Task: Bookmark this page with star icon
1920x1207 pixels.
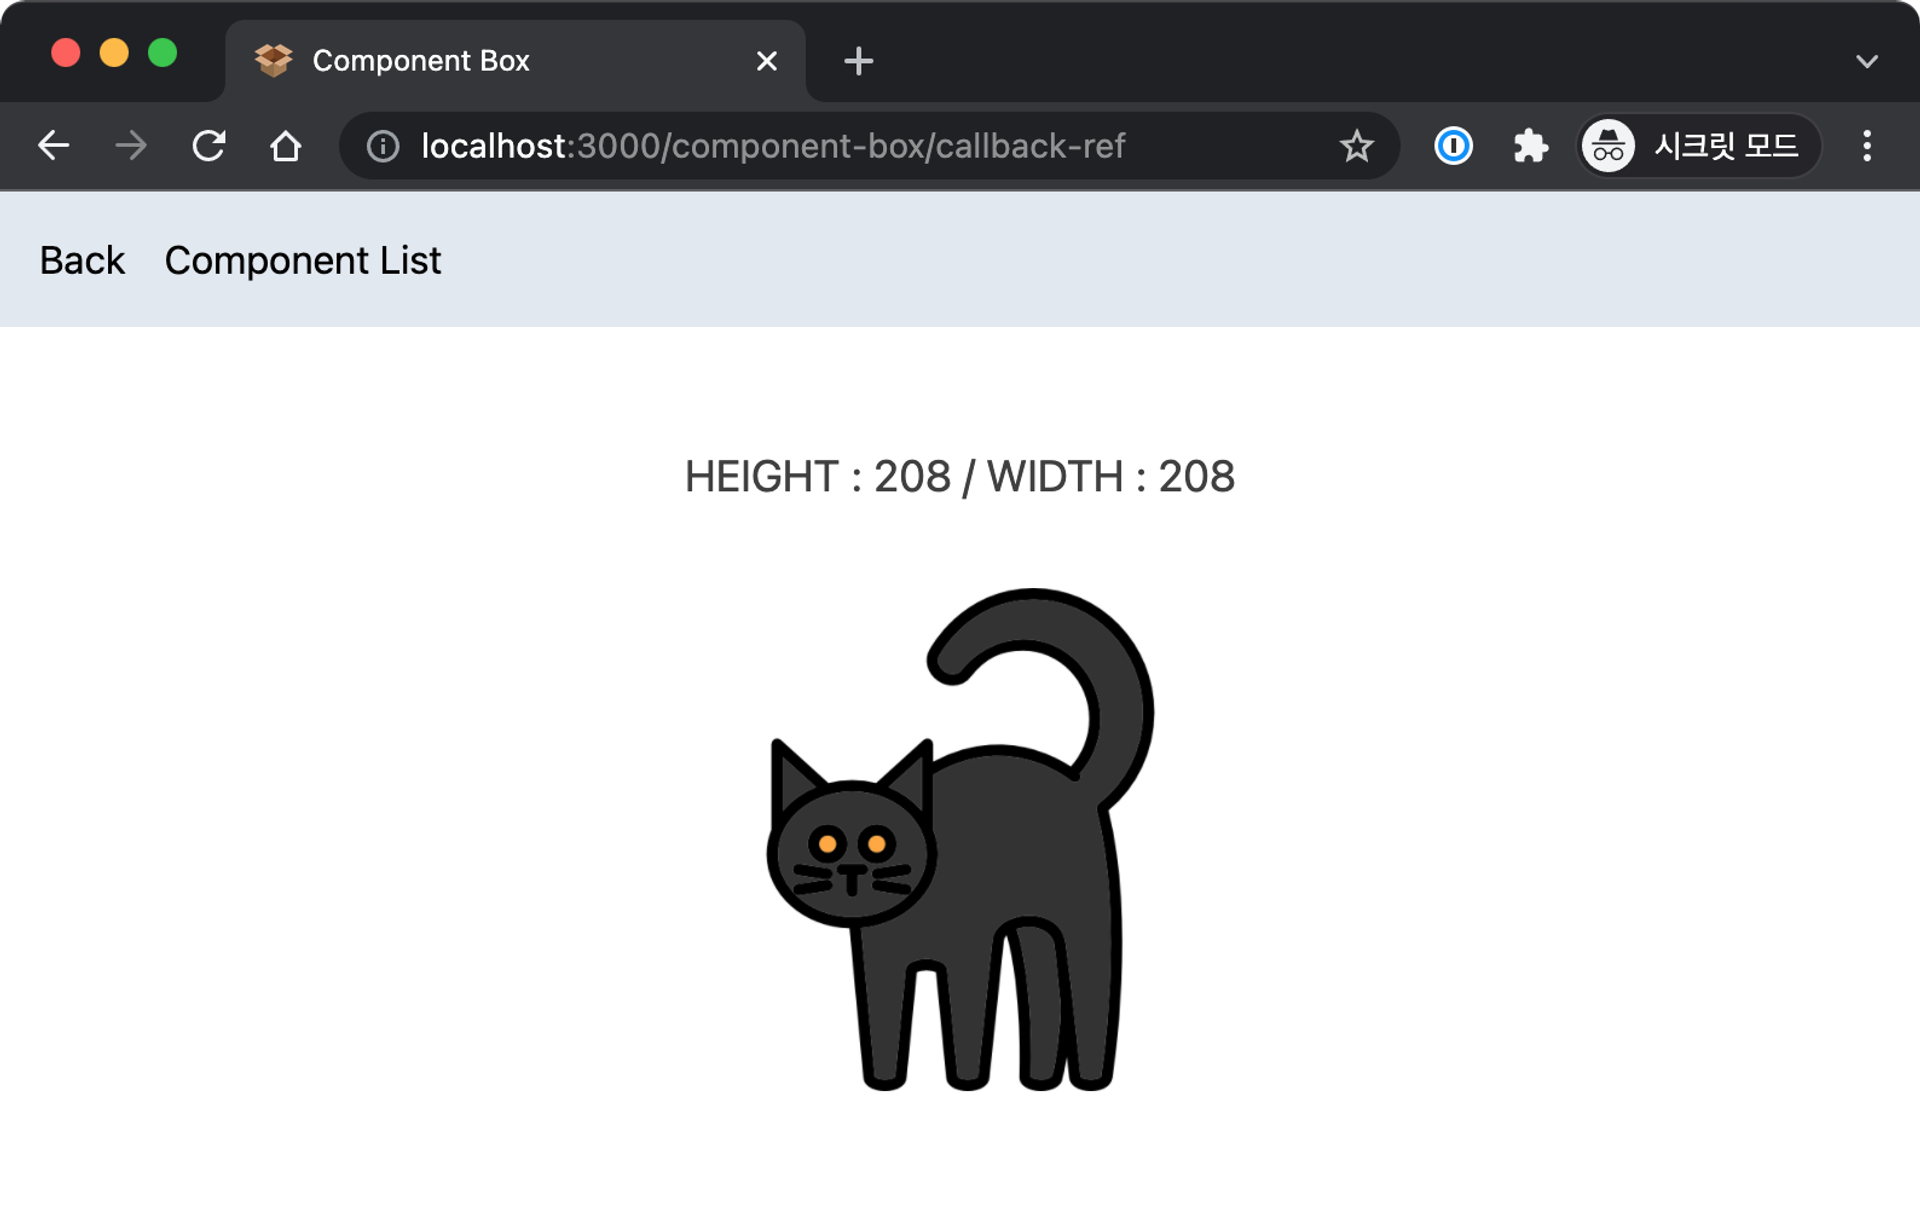Action: [1356, 146]
